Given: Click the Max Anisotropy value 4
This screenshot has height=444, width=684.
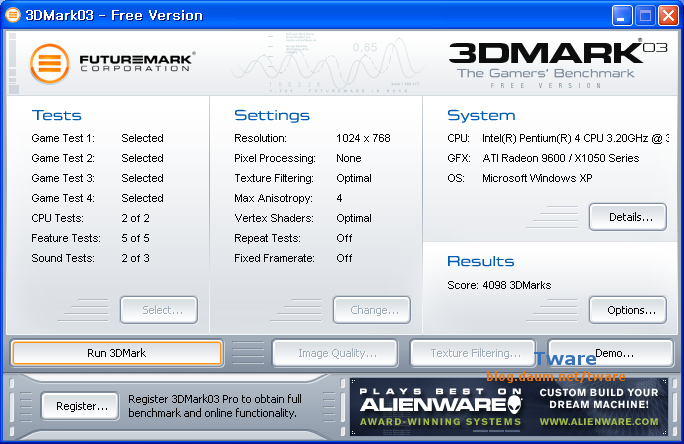Looking at the screenshot, I should (x=339, y=198).
